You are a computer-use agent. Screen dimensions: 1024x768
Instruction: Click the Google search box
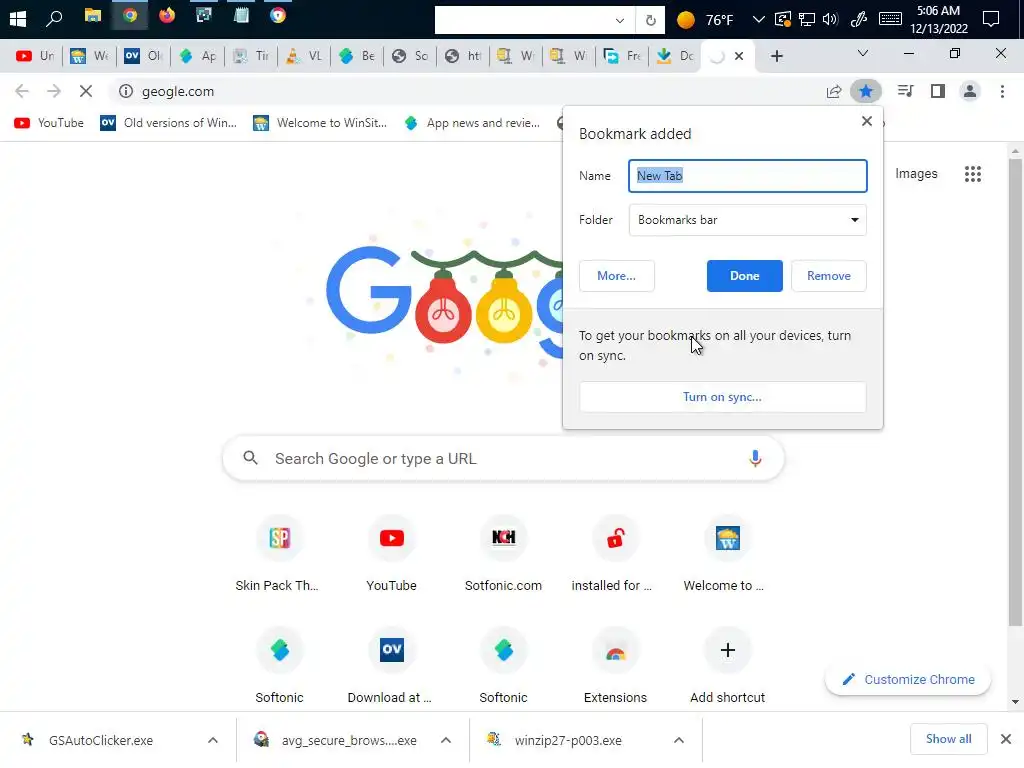tap(503, 458)
